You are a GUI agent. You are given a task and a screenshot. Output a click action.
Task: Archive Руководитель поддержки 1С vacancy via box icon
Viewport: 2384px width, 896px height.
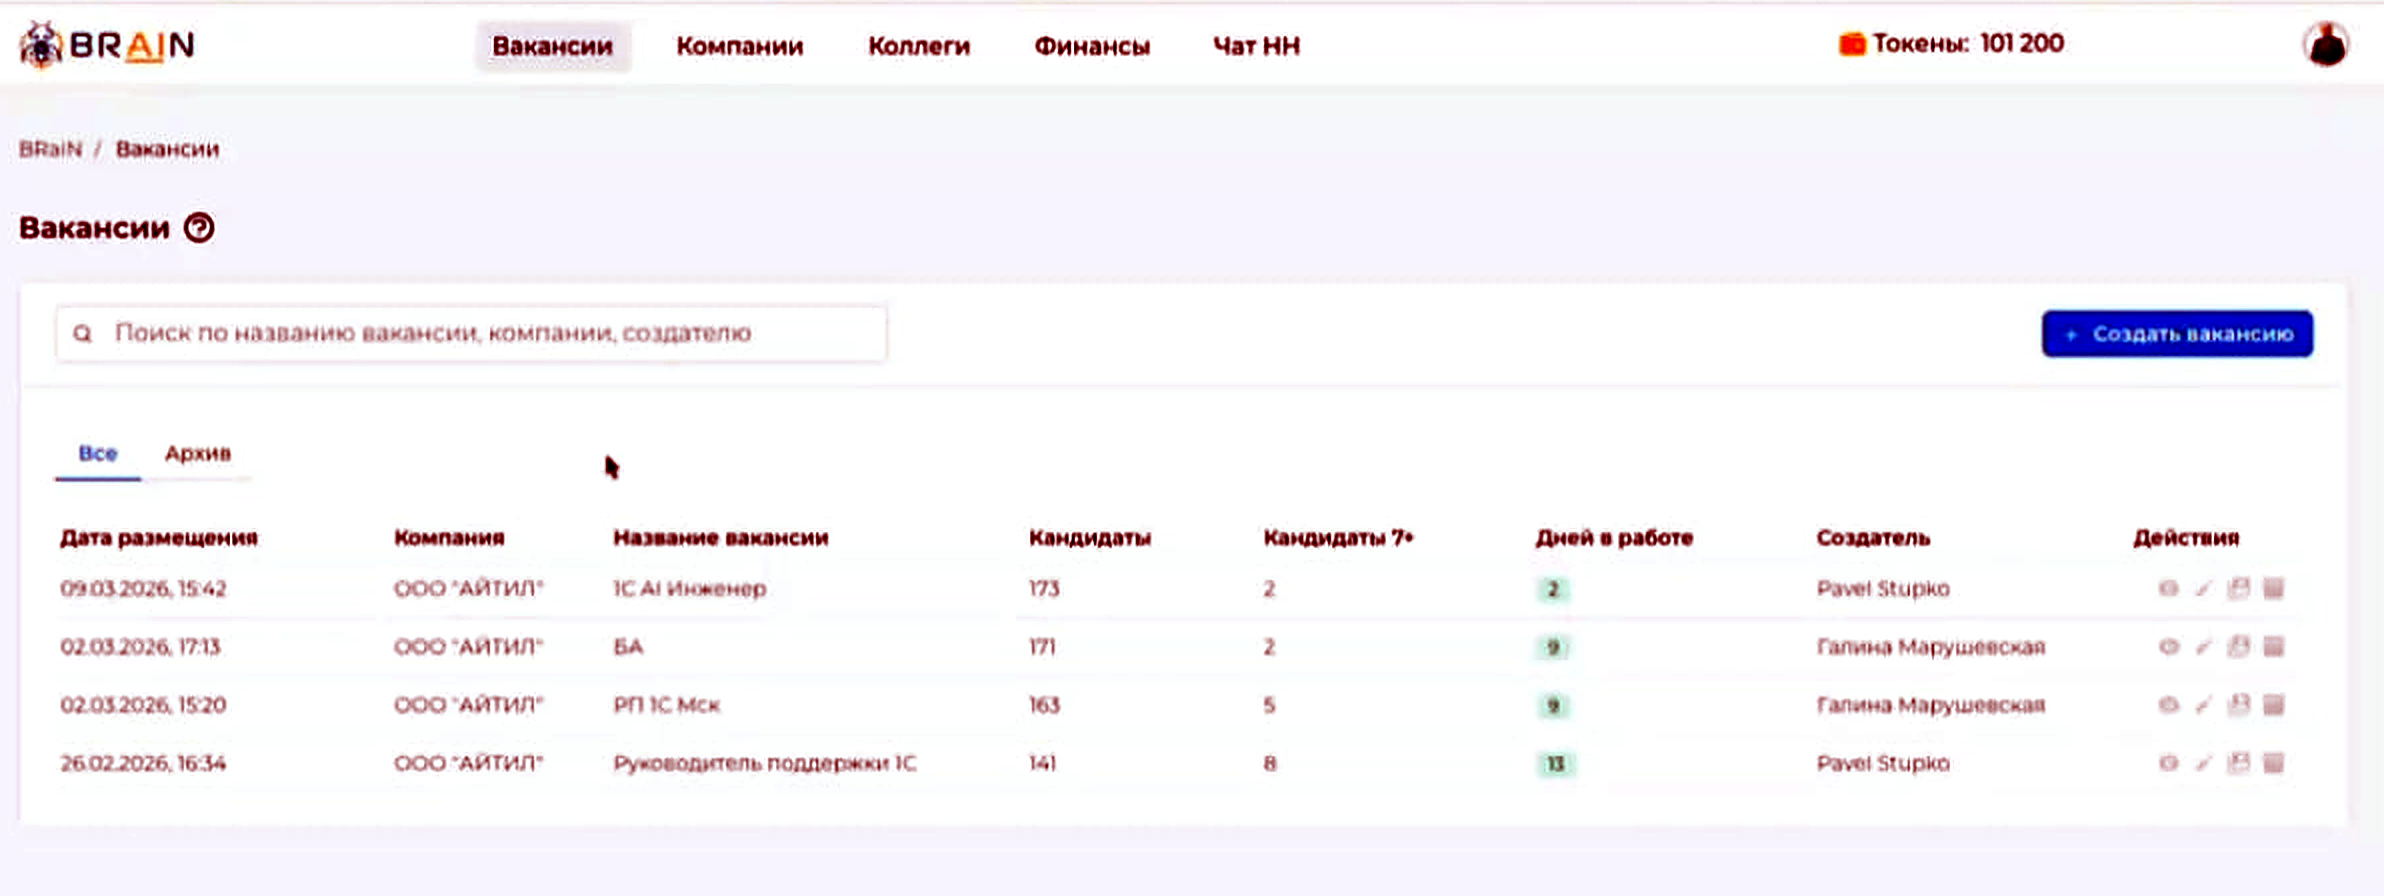click(x=2273, y=763)
